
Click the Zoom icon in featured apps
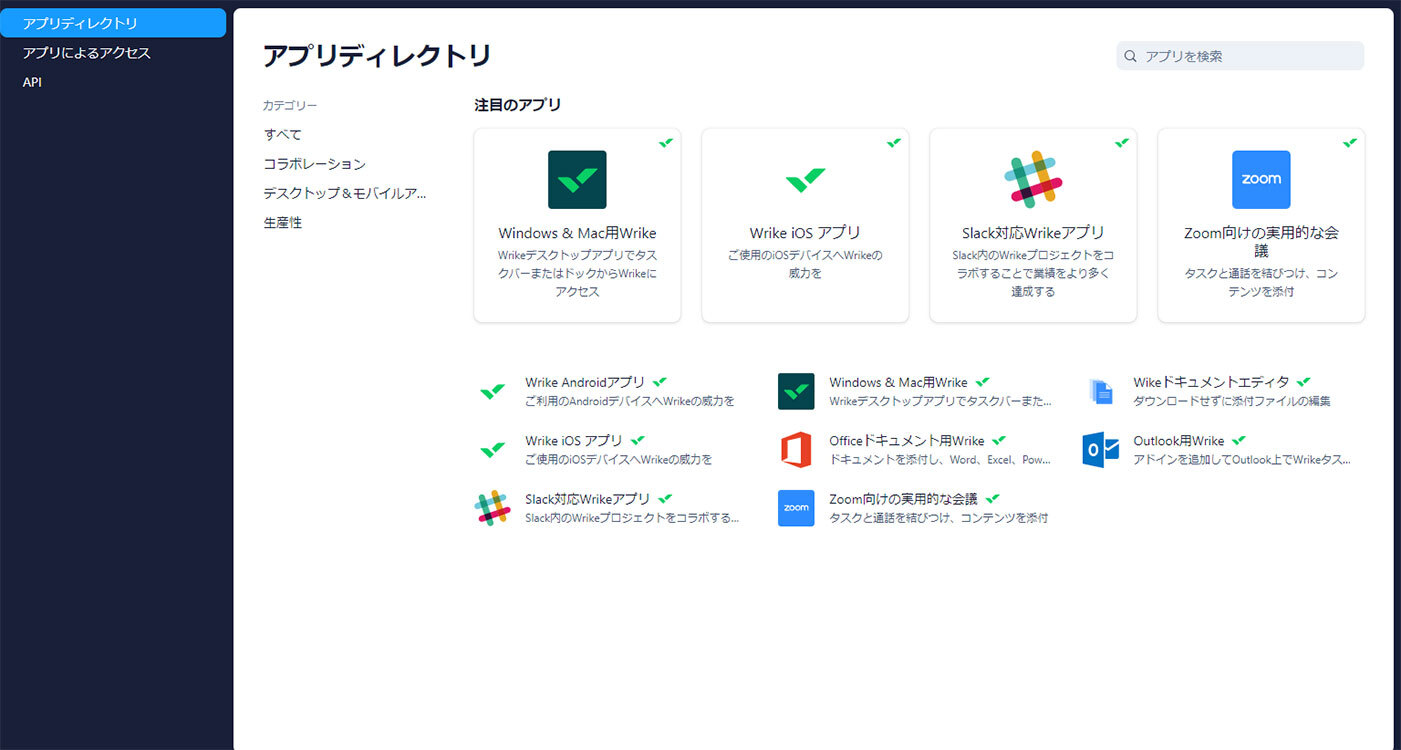pos(1261,180)
